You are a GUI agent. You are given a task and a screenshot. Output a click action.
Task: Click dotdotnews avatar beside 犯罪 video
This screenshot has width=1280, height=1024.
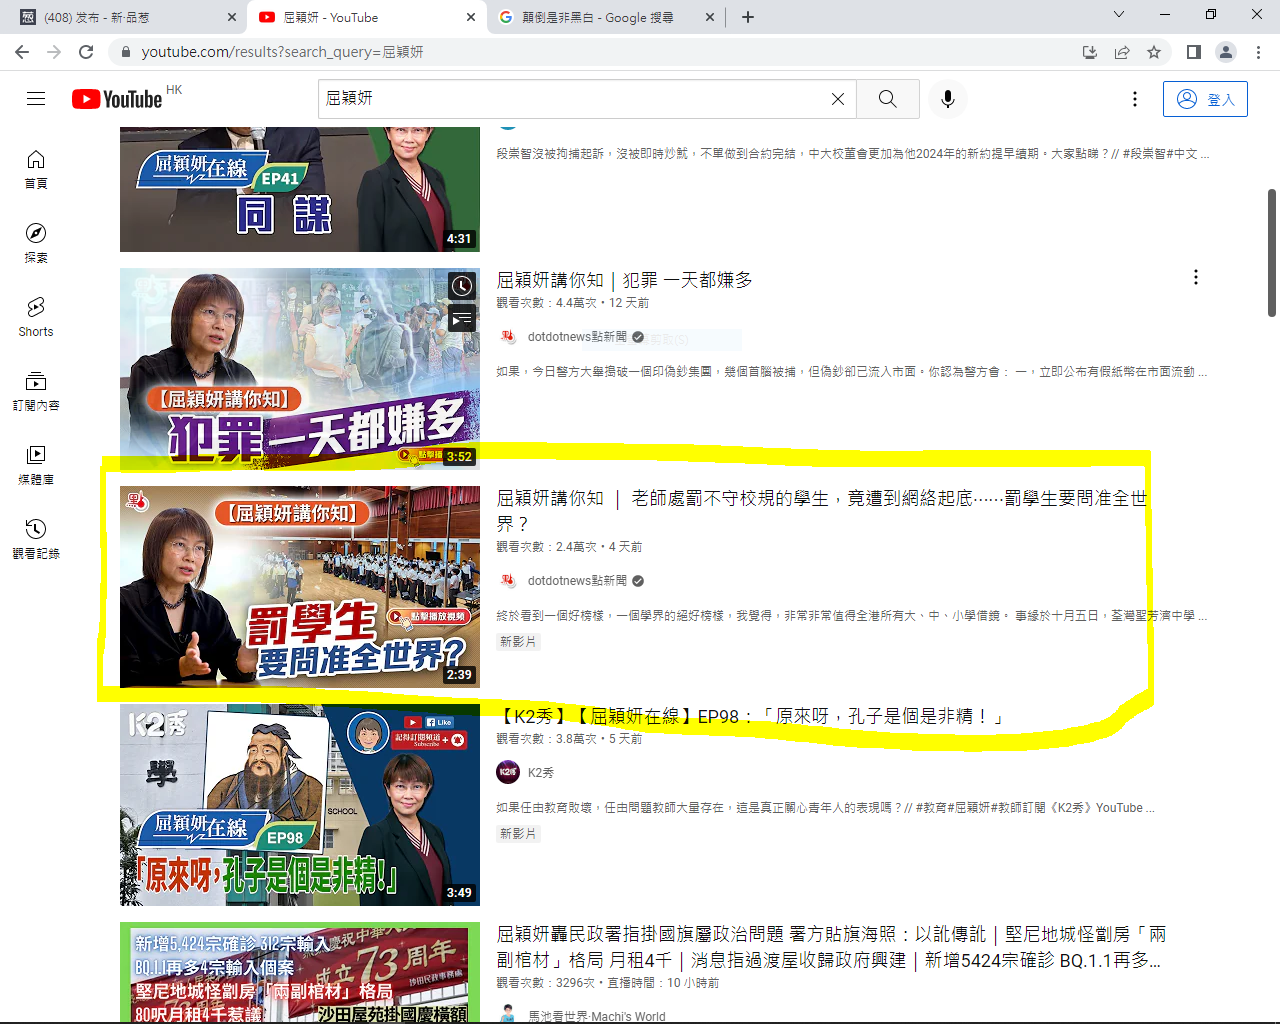tap(508, 336)
